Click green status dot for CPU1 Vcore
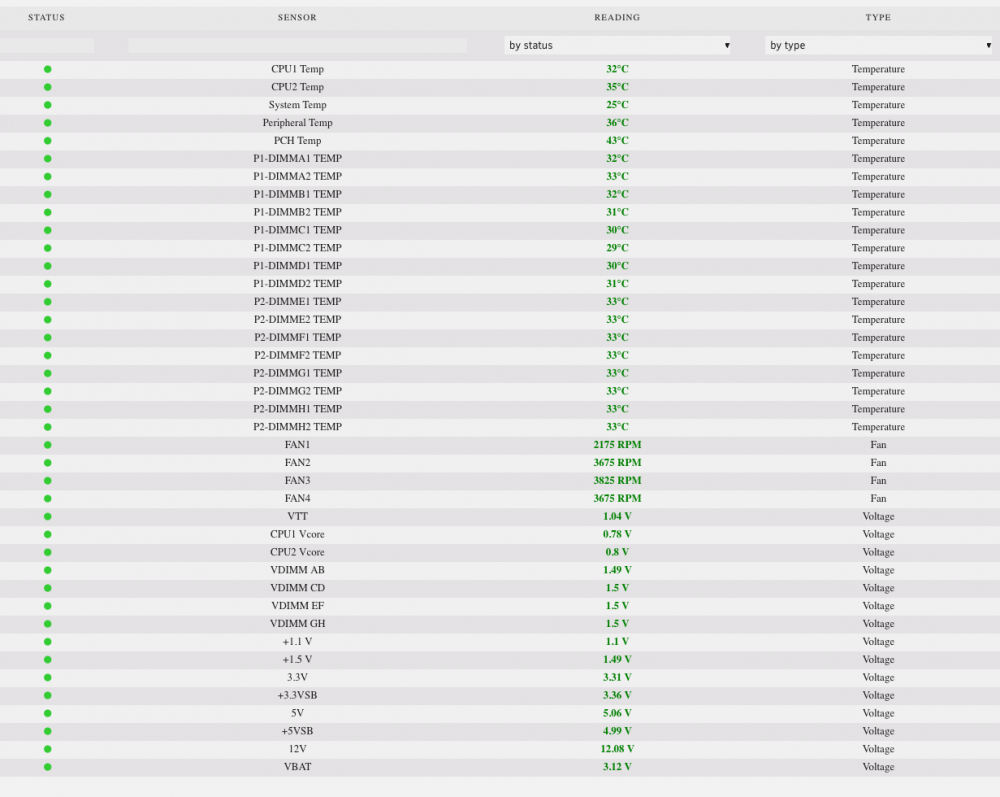1000x797 pixels. [x=47, y=534]
